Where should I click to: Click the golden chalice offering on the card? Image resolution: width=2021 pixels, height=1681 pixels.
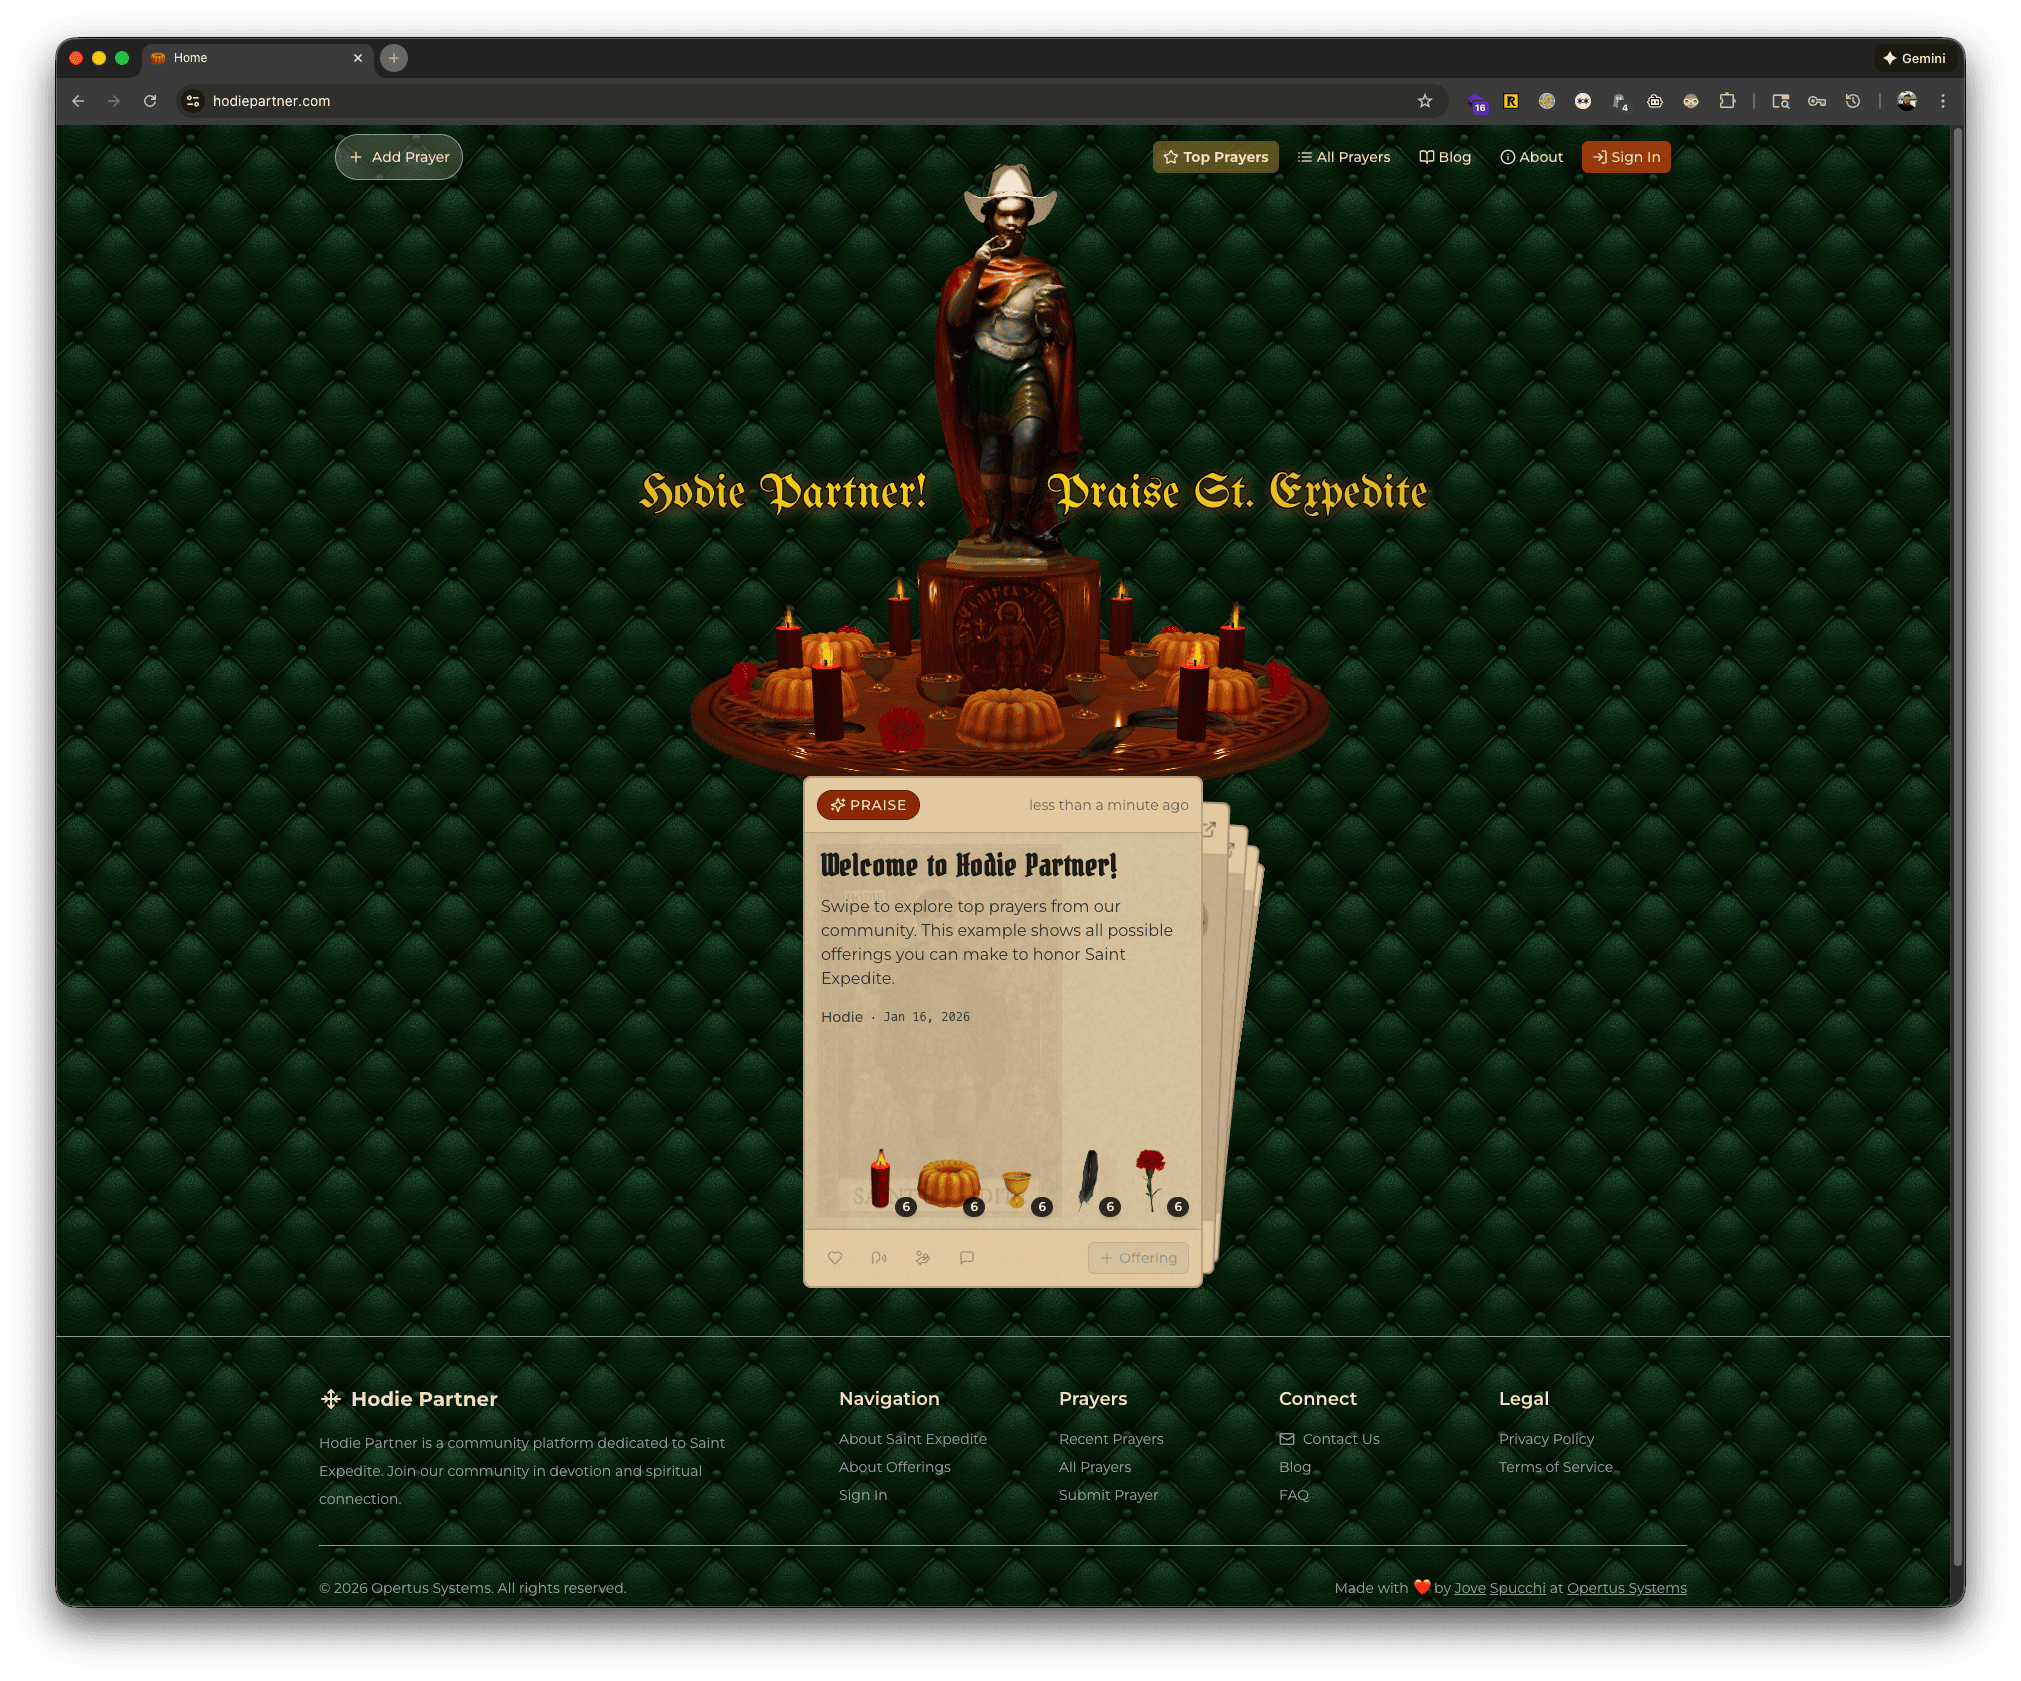point(1017,1190)
